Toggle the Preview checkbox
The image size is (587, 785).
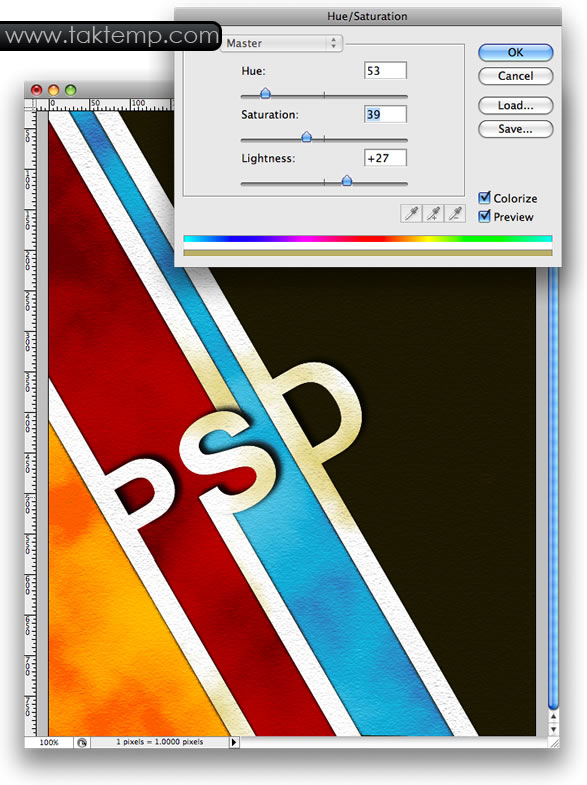coord(484,216)
